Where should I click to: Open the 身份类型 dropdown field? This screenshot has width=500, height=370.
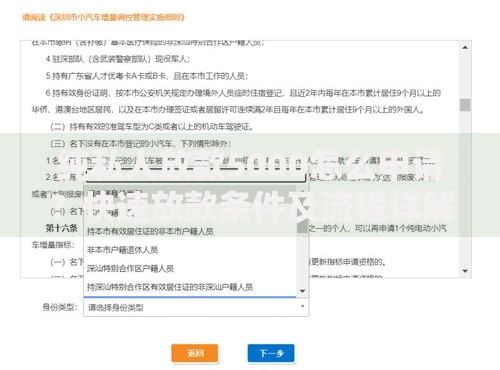pyautogui.click(x=196, y=307)
